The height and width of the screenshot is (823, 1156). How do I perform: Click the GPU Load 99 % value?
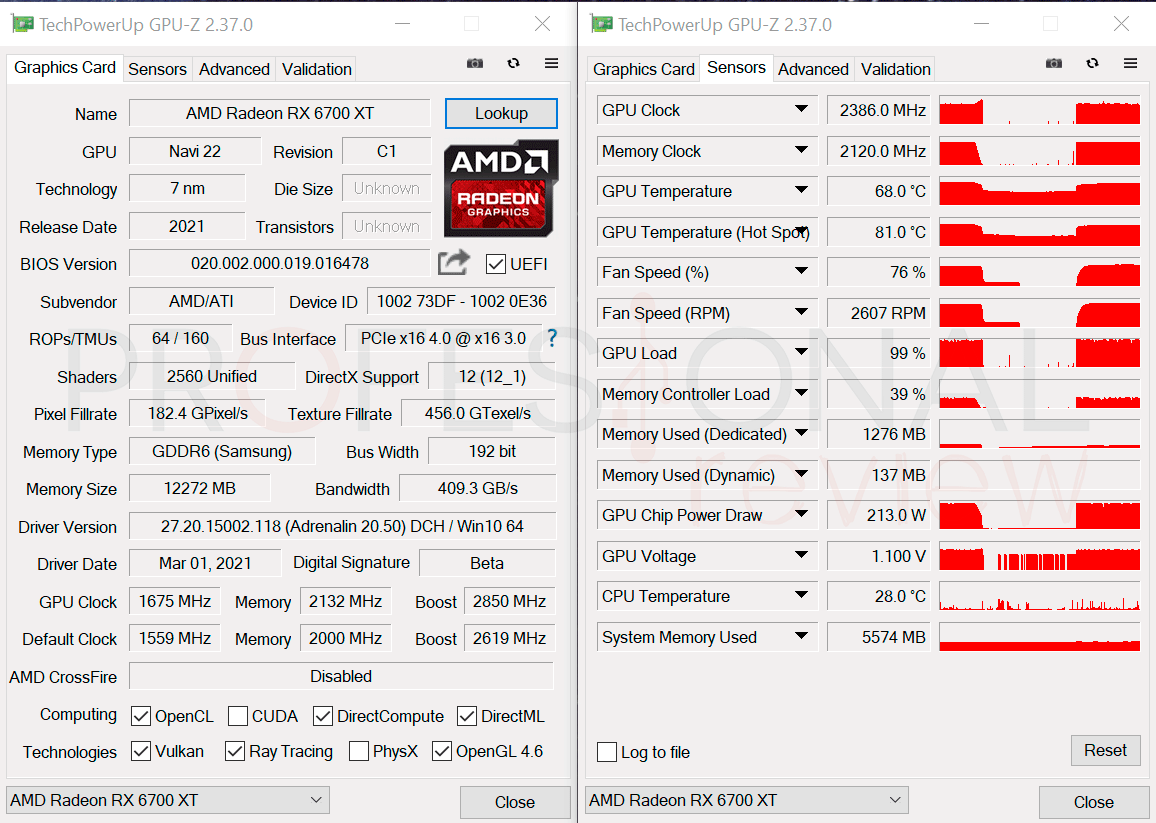coord(878,353)
